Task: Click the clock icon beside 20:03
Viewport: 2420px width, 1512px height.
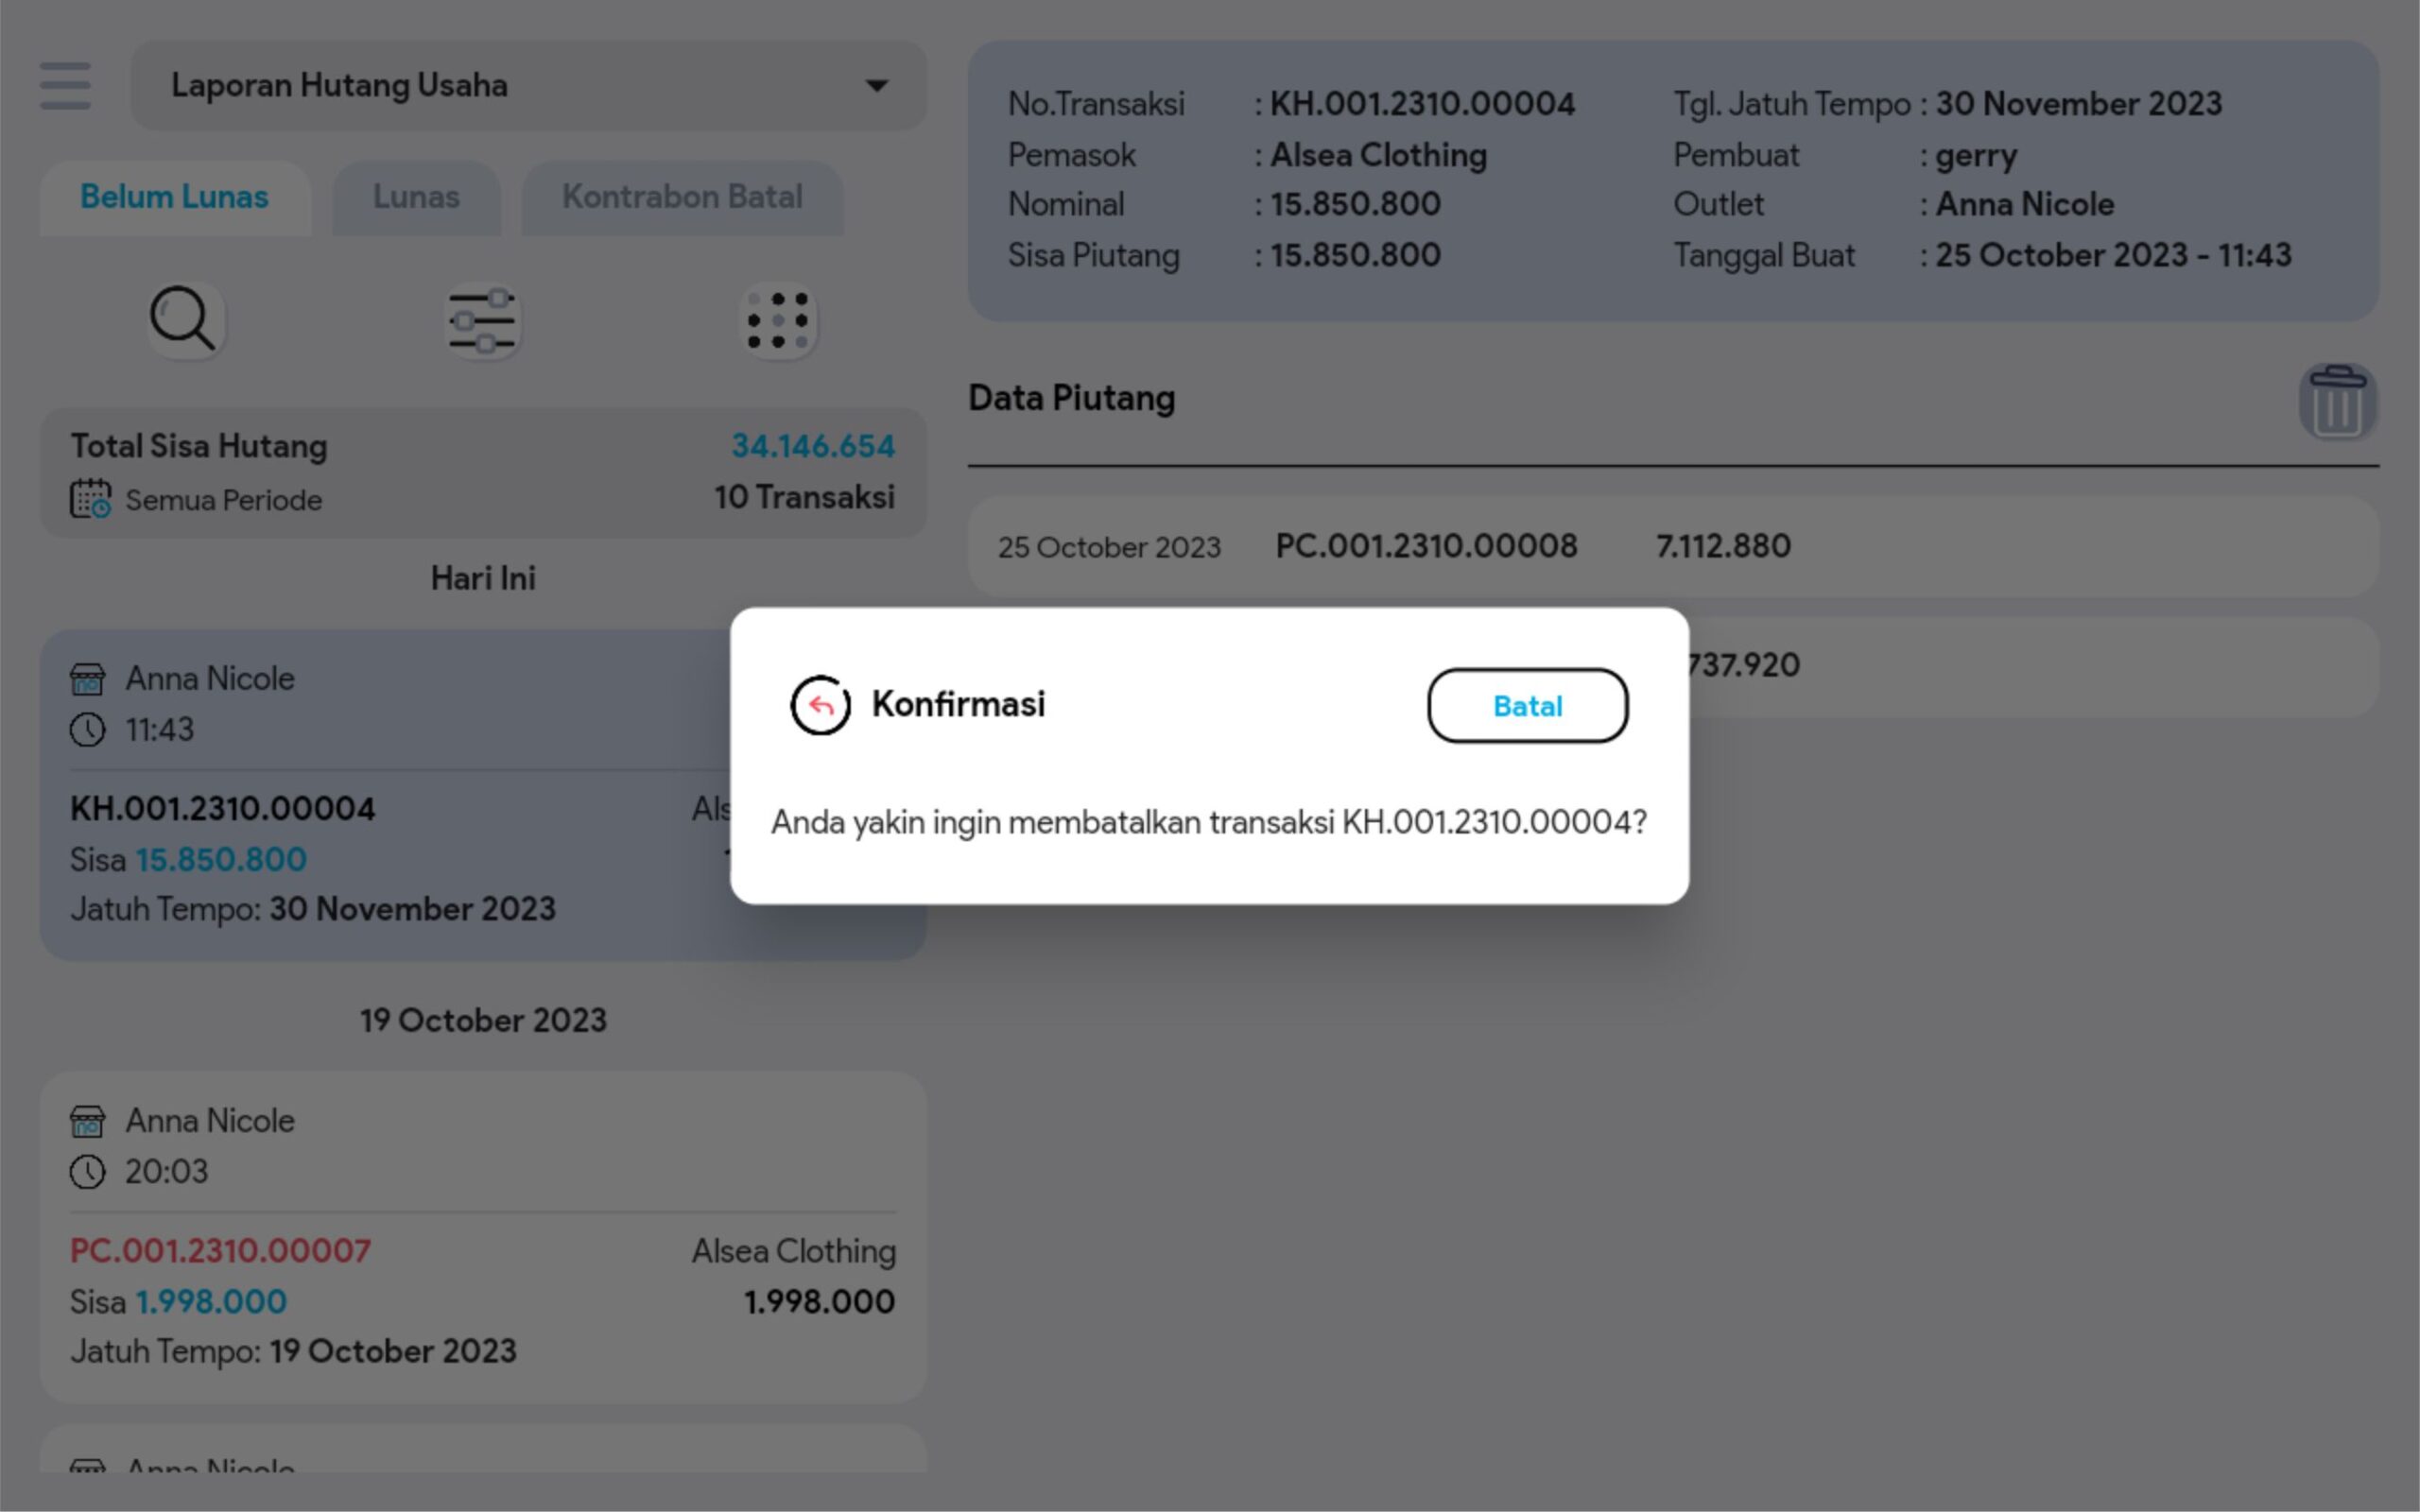Action: pyautogui.click(x=88, y=1171)
